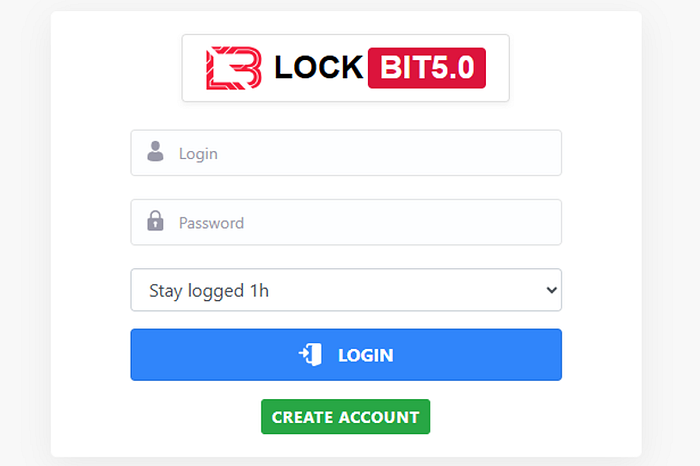
Task: Click the Login placeholder text
Action: pos(198,154)
